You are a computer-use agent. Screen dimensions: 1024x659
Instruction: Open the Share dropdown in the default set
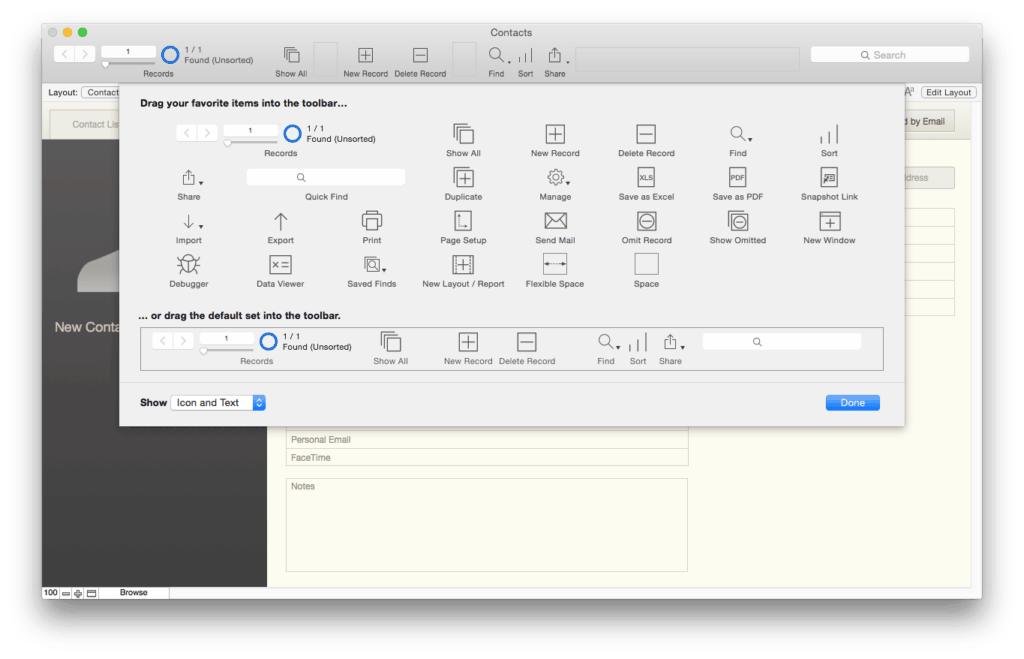[x=673, y=343]
